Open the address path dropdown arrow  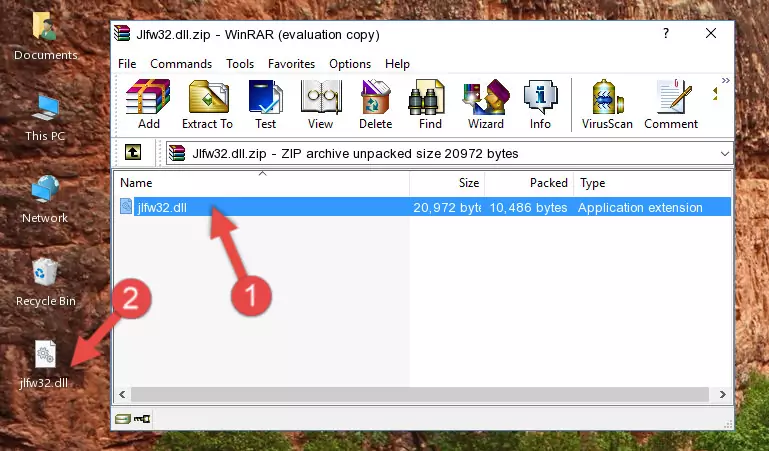pos(724,154)
